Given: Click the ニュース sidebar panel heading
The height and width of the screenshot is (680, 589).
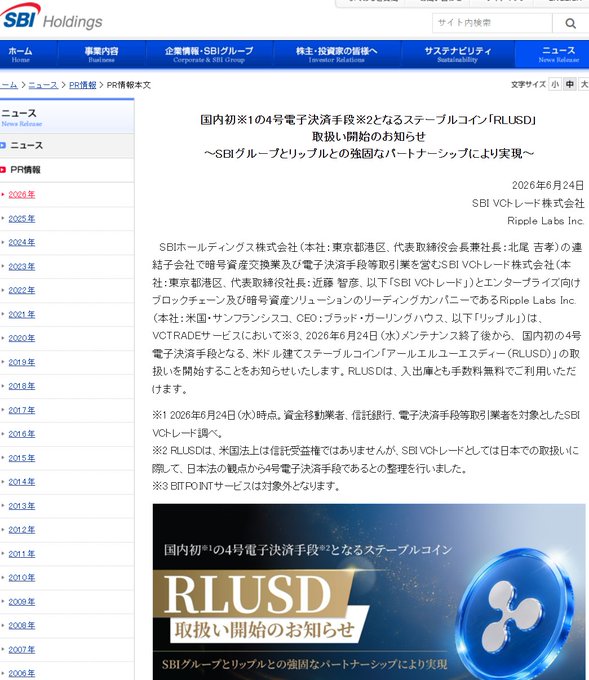Looking at the screenshot, I should pyautogui.click(x=67, y=117).
